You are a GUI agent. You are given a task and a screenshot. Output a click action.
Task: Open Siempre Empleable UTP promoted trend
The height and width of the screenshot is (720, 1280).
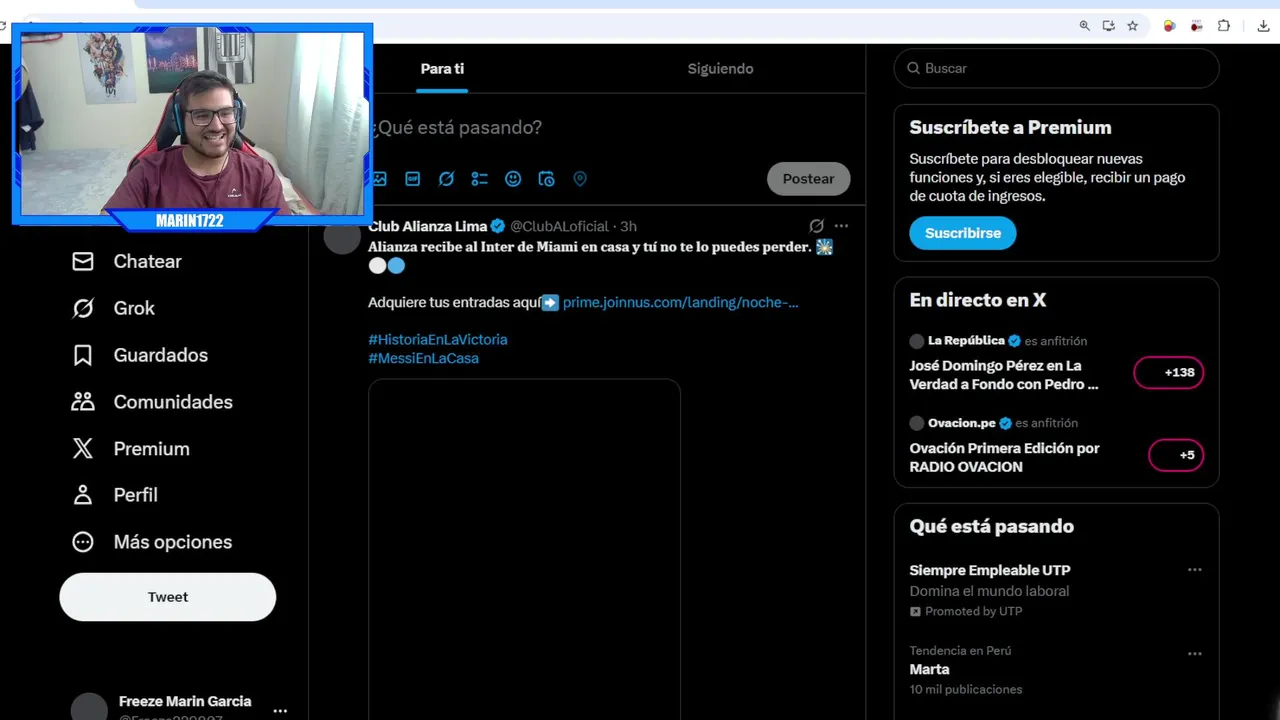[x=990, y=570]
